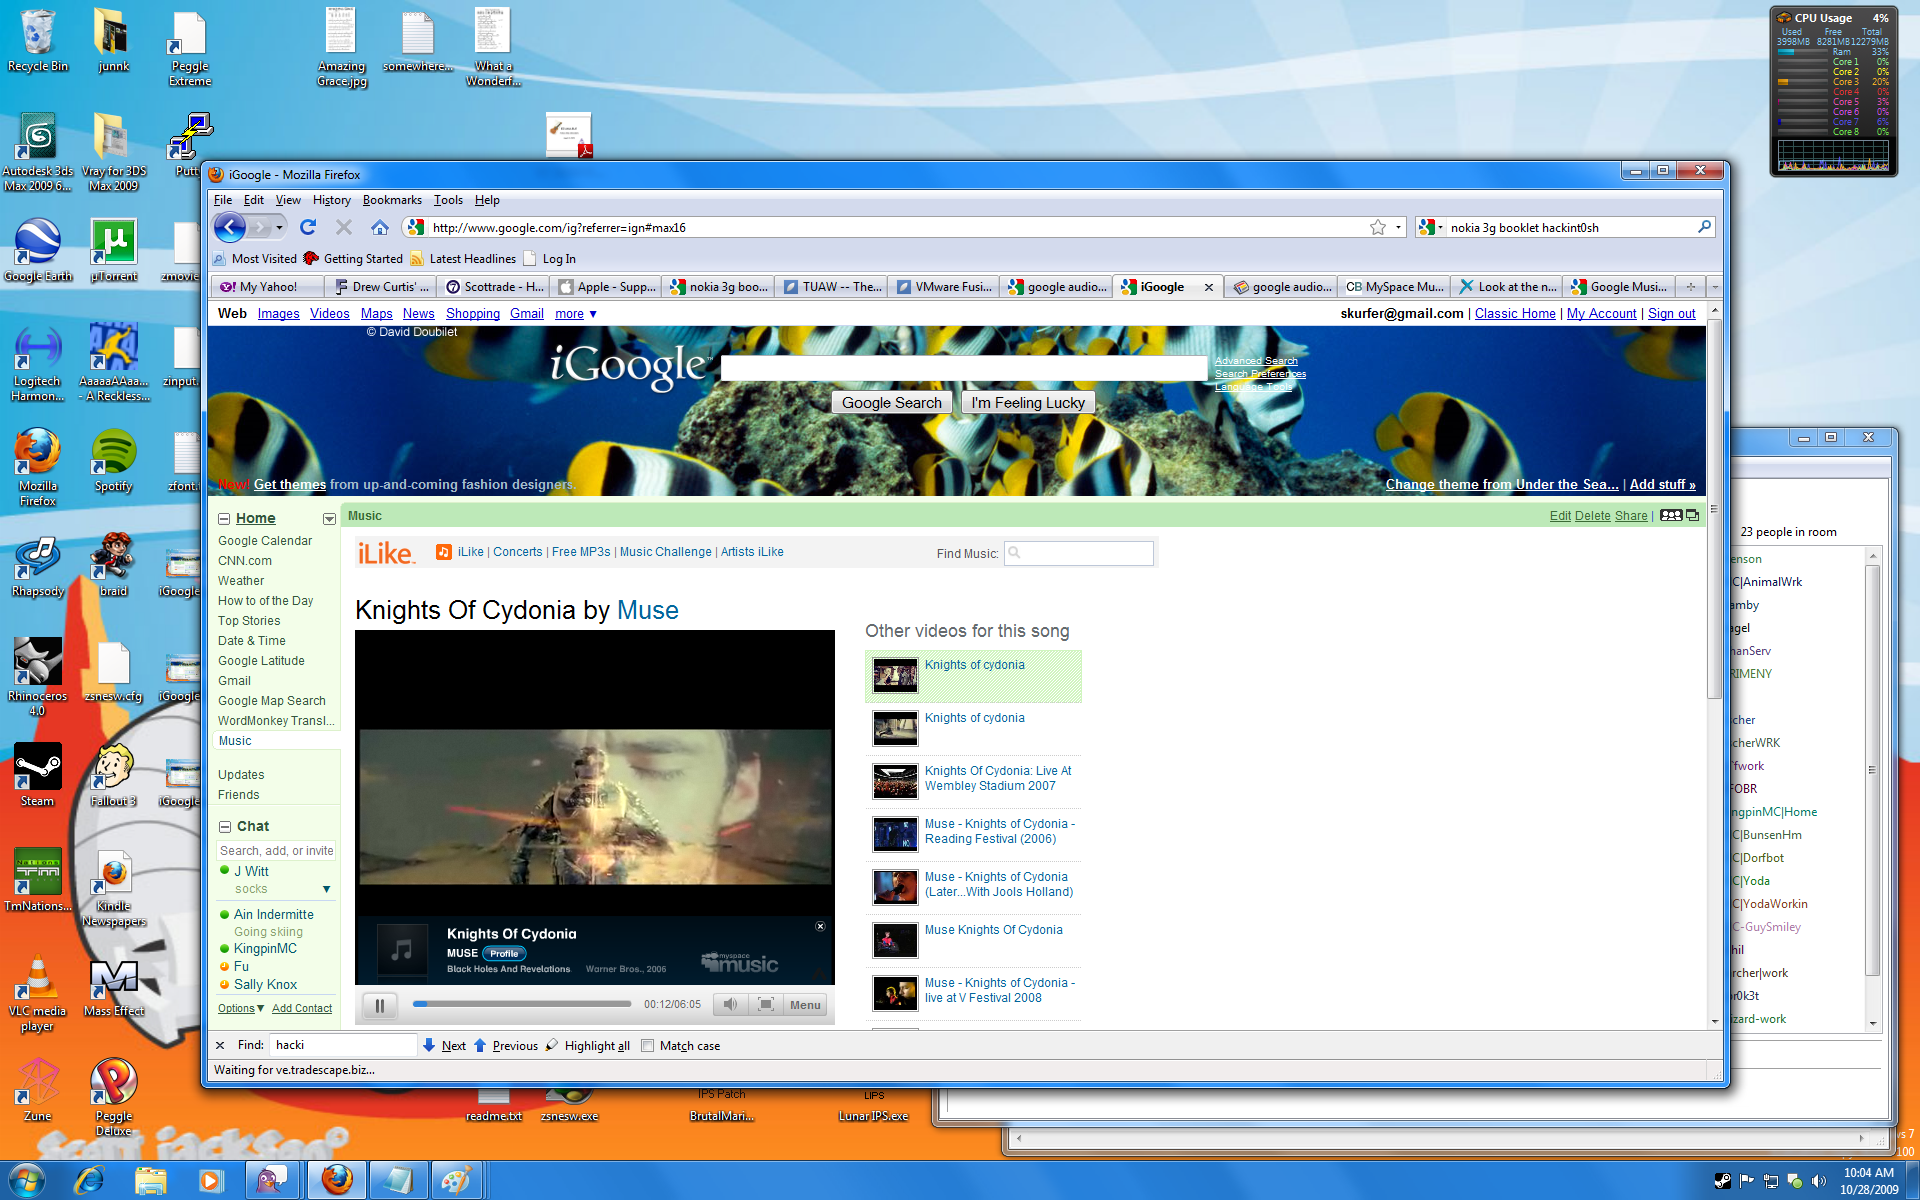This screenshot has width=1920, height=1200.
Task: Click the Google Search button
Action: (x=891, y=402)
